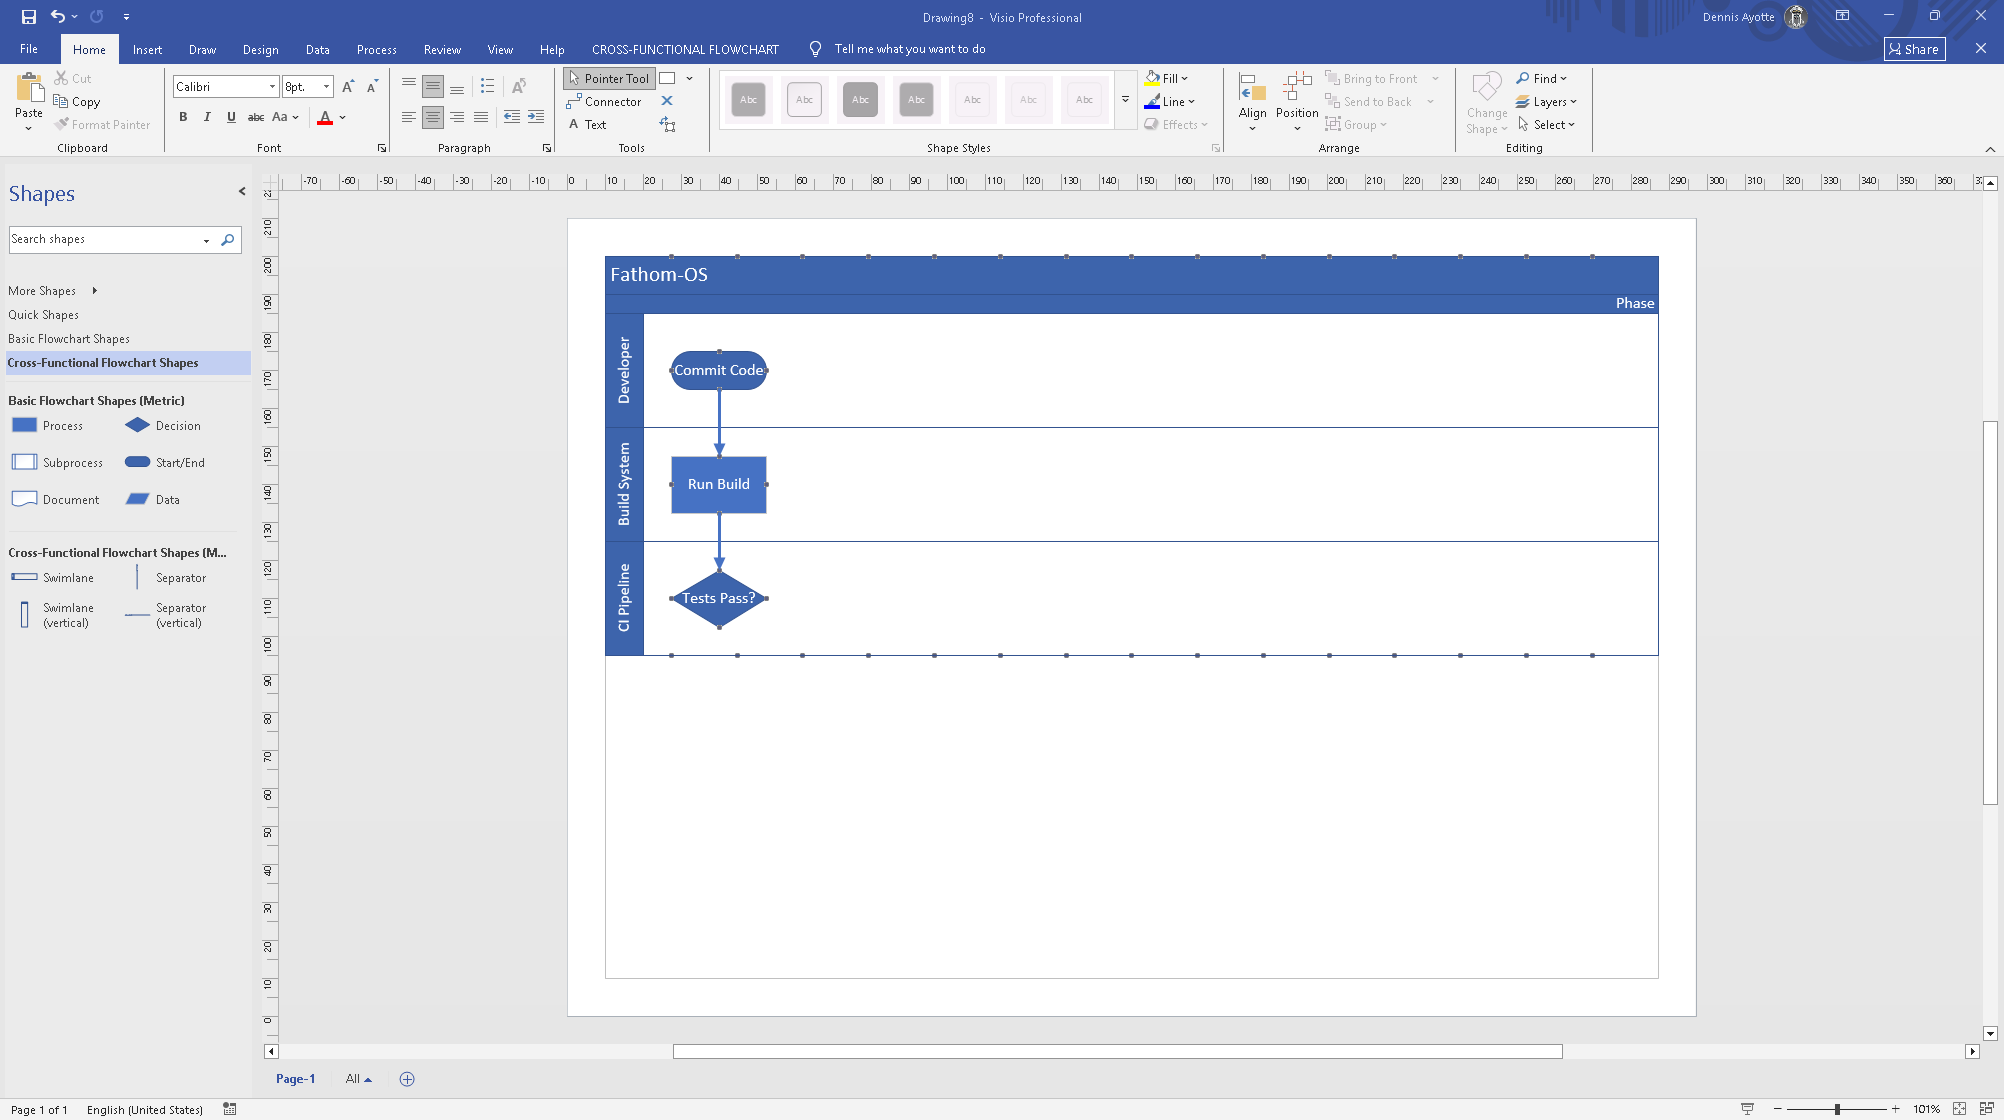Click the bullets list icon

click(487, 87)
